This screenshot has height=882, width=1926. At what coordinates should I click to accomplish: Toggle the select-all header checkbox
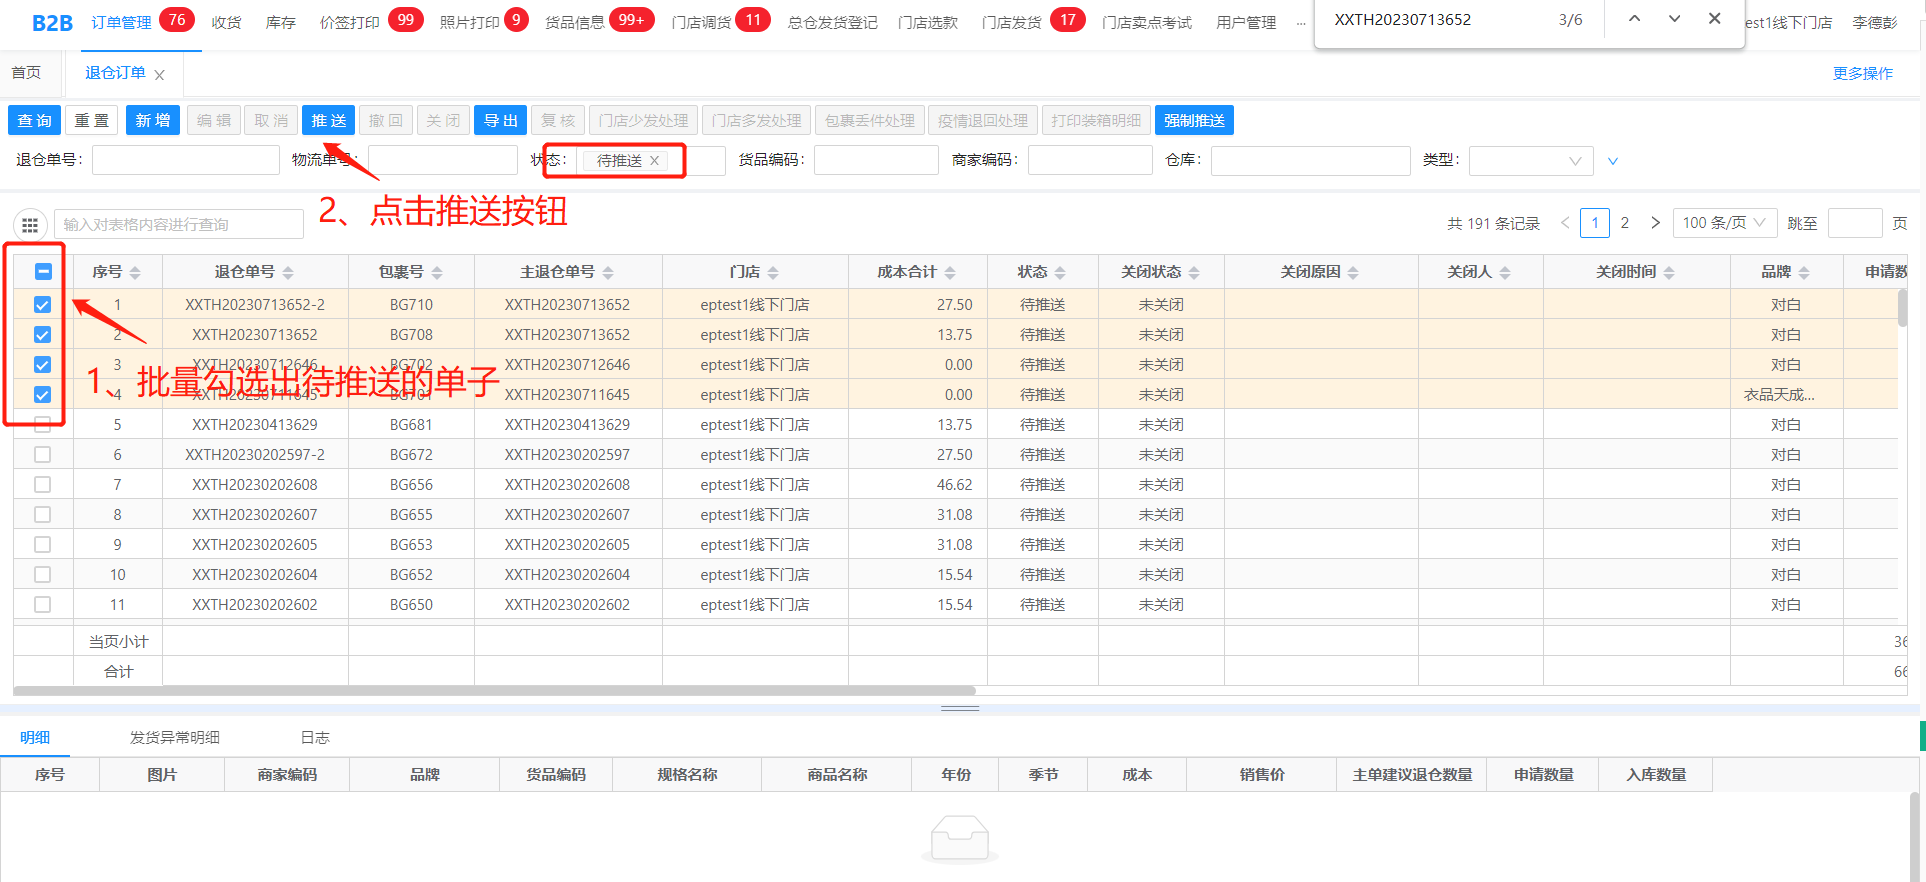[x=43, y=272]
